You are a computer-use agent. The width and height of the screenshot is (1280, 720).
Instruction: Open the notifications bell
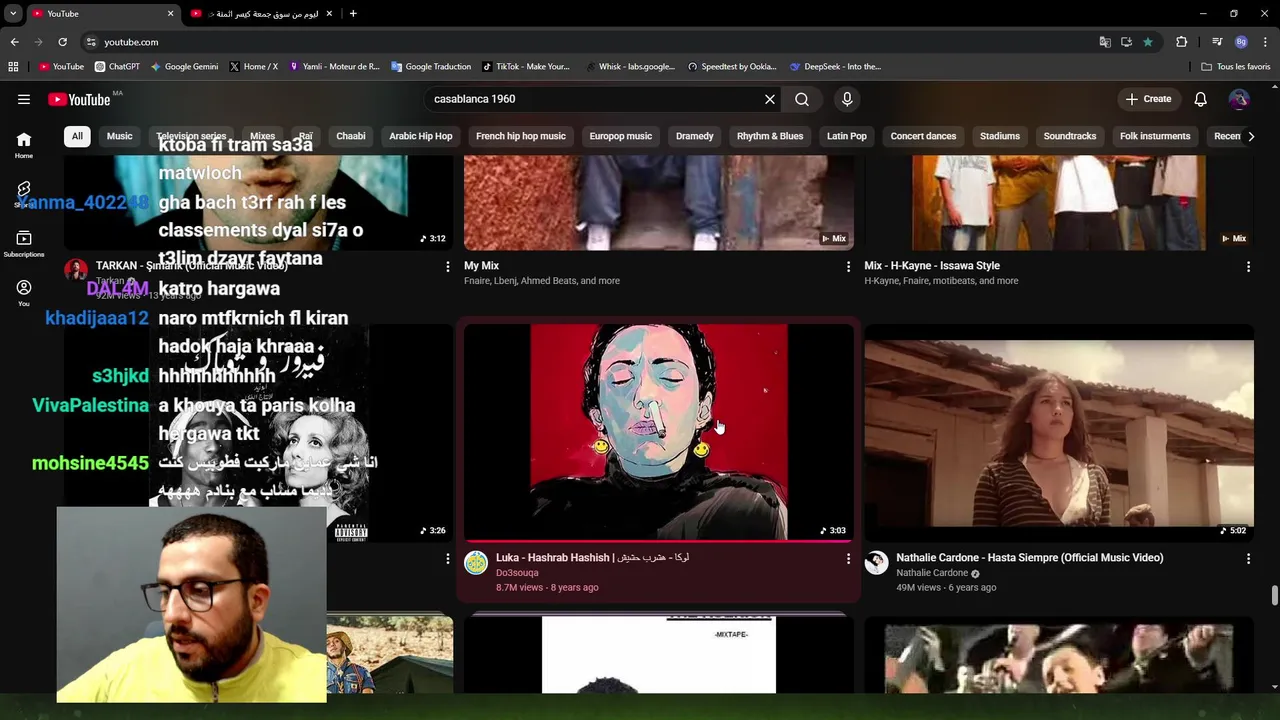1200,99
